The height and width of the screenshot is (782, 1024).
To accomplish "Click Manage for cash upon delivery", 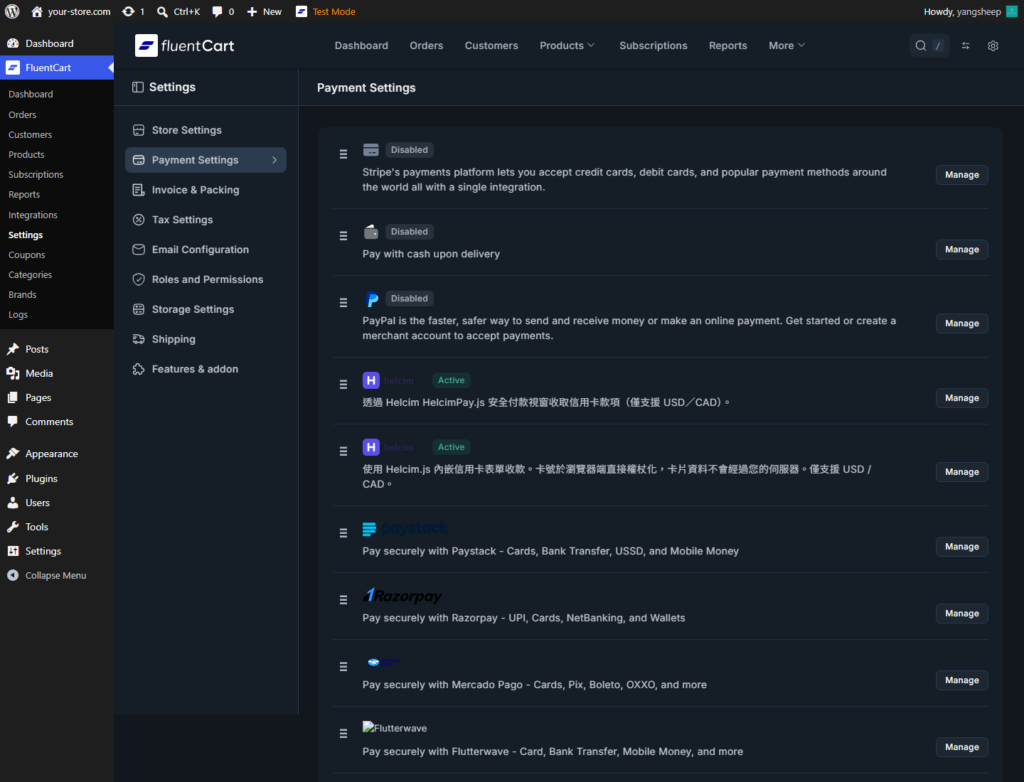I will click(961, 250).
